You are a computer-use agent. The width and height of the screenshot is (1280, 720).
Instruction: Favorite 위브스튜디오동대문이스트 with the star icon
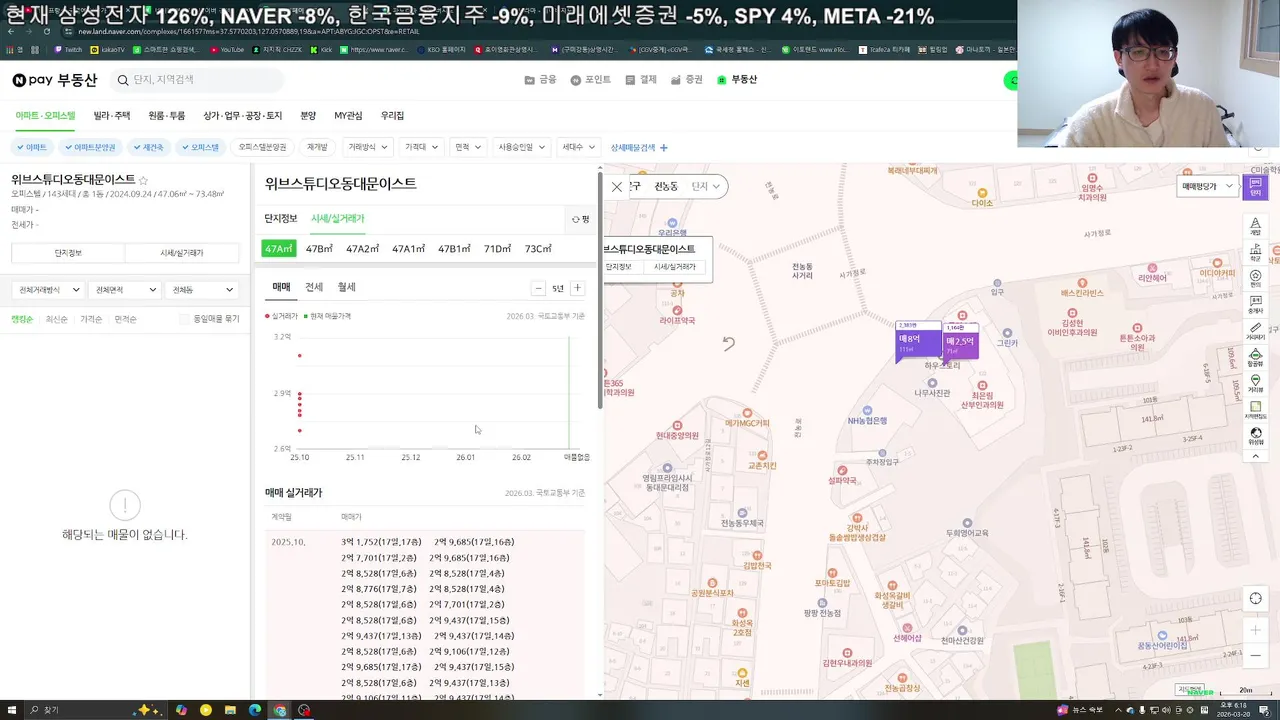tap(144, 180)
